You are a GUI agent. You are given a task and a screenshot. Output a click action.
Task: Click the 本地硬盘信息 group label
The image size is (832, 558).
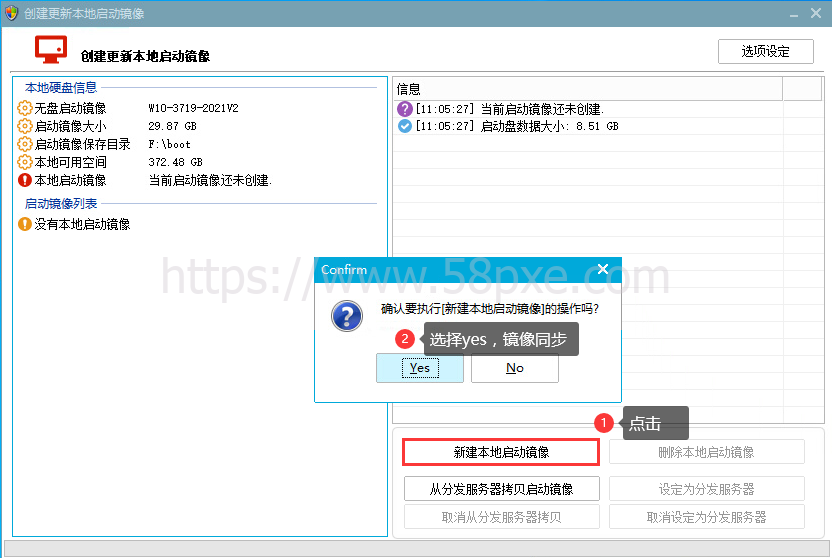click(60, 88)
